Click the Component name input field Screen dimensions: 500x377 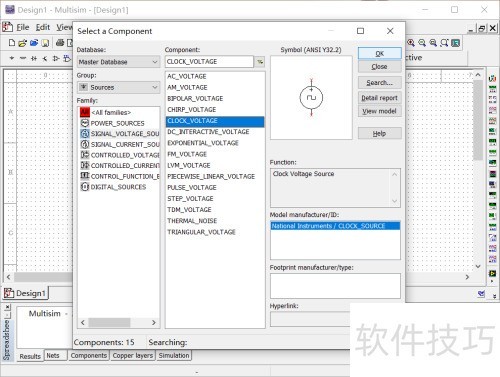(209, 62)
